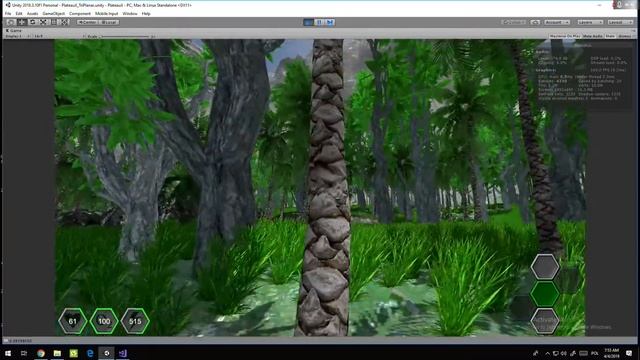Open the Action Center notifications
This screenshot has width=640, height=360.
pyautogui.click(x=629, y=353)
